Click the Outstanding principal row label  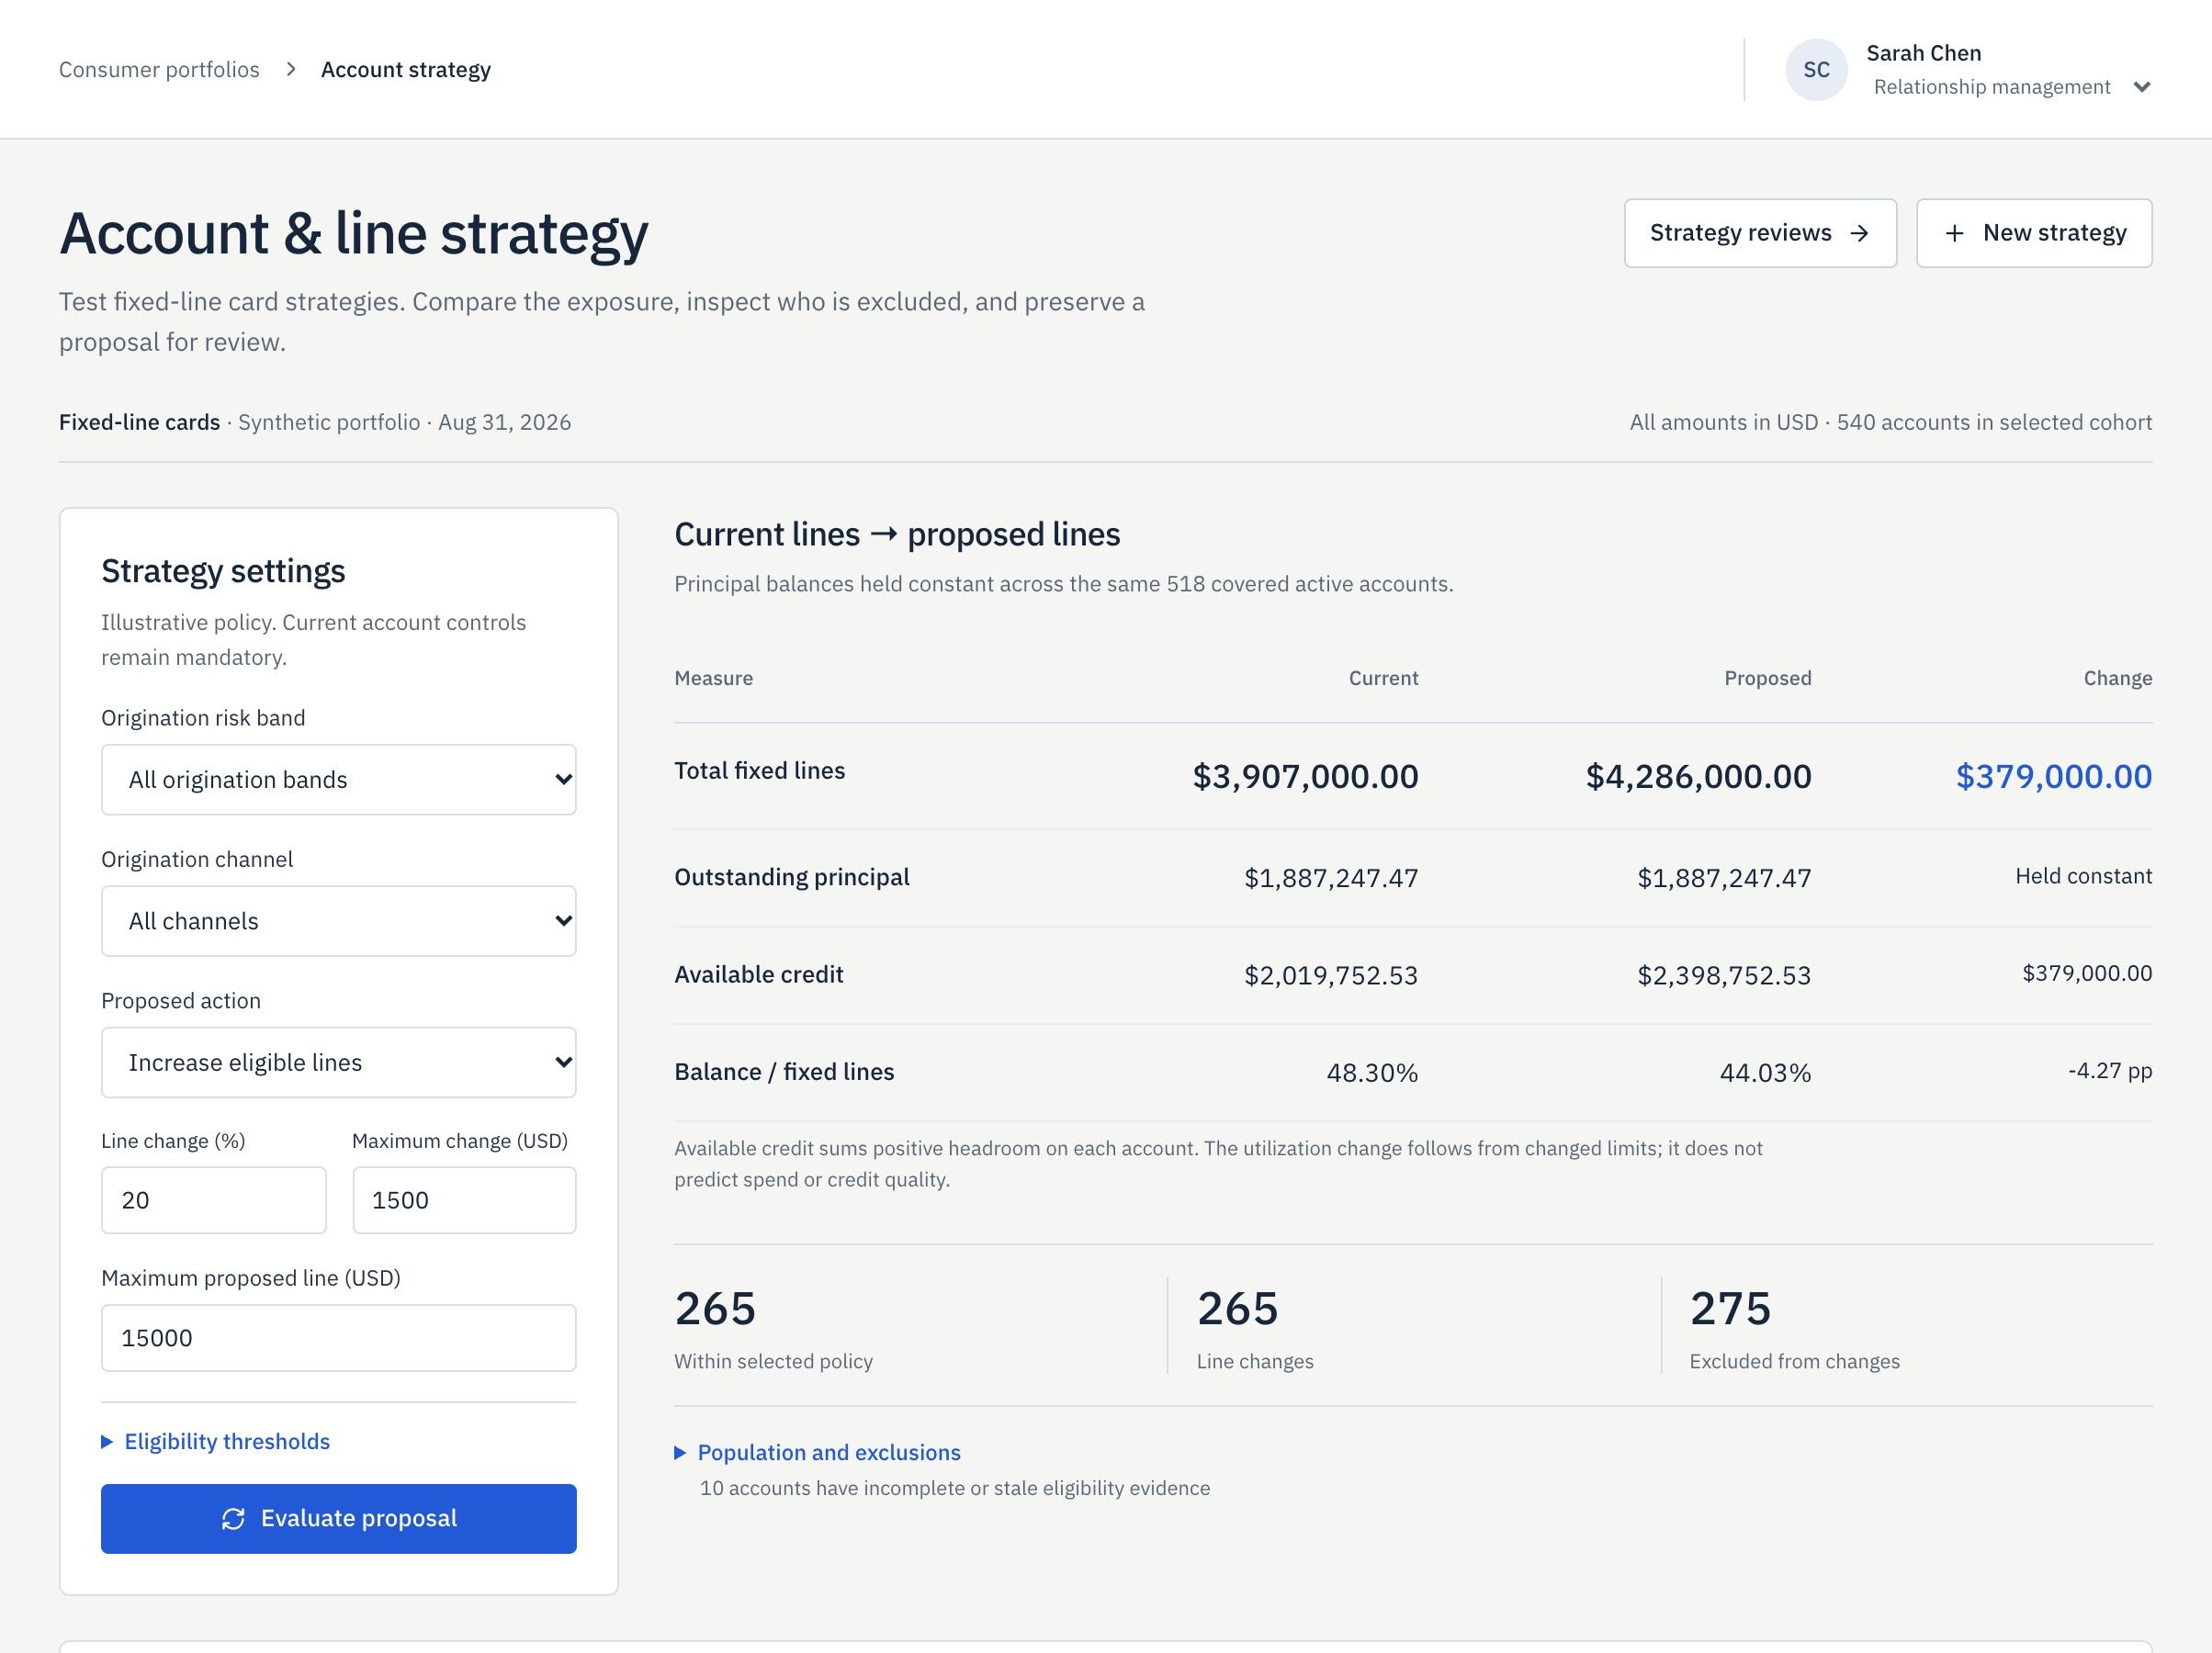(x=792, y=877)
